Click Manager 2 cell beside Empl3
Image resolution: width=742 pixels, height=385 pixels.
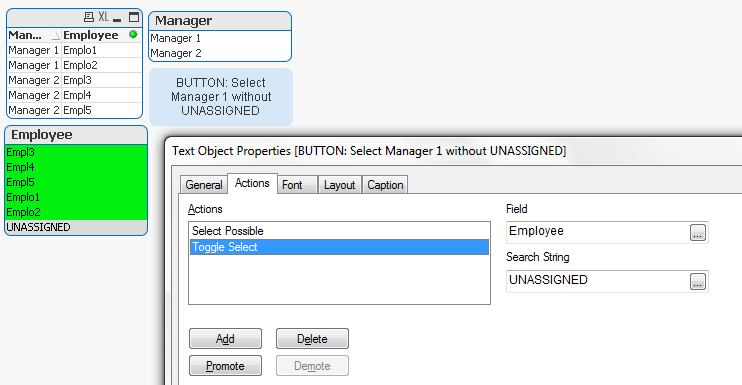34,80
